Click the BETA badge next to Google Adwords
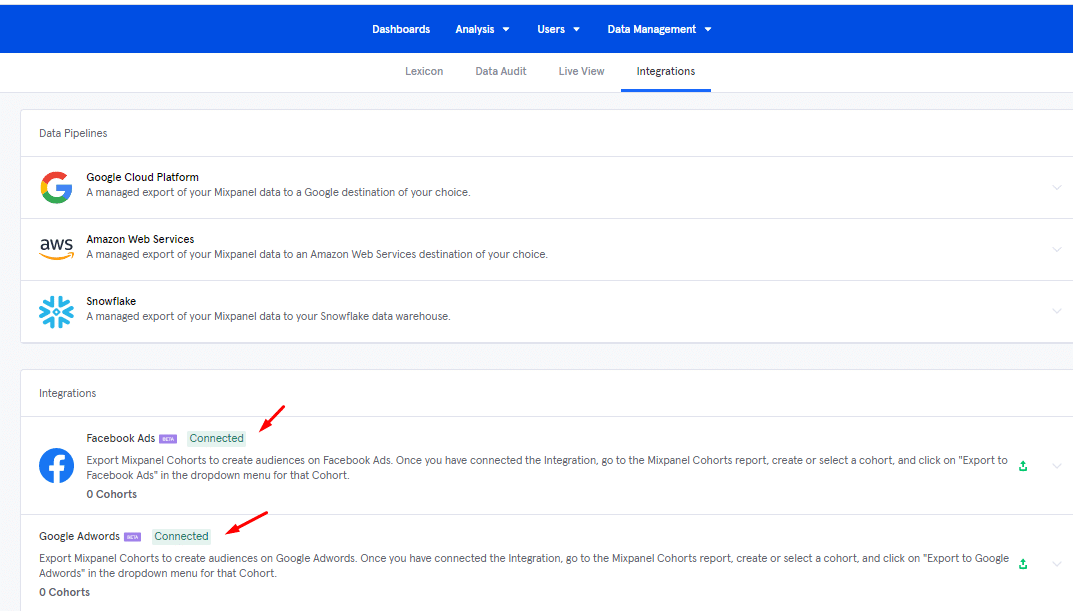The image size is (1073, 611). click(133, 537)
